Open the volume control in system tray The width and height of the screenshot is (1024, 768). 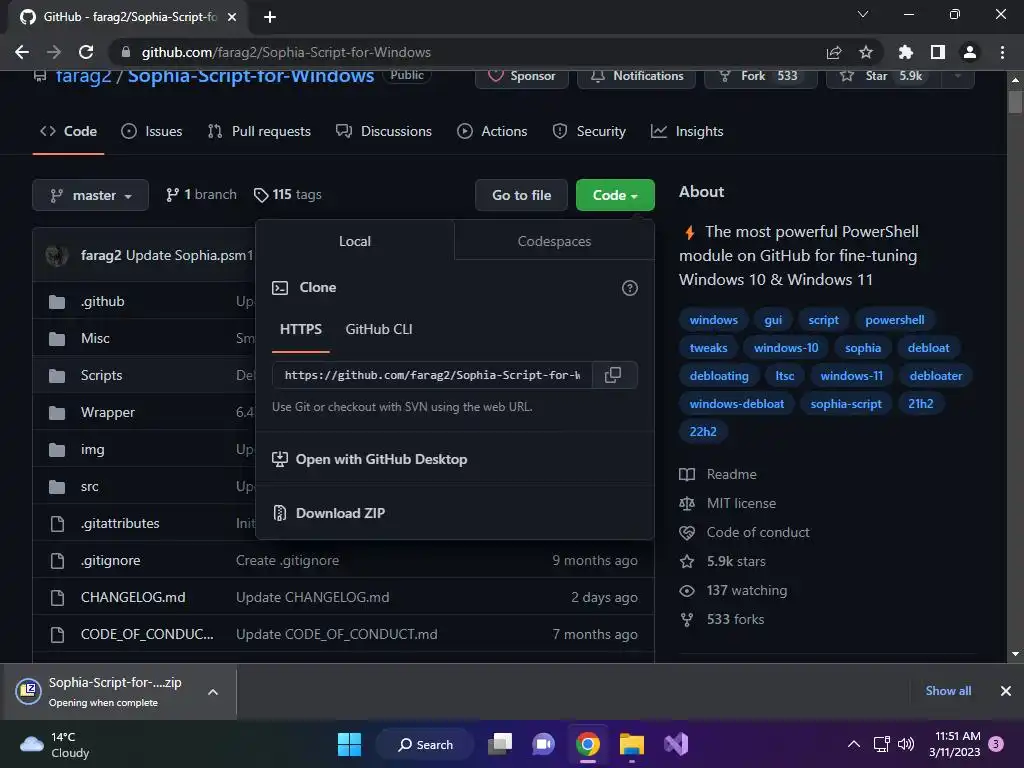point(906,744)
